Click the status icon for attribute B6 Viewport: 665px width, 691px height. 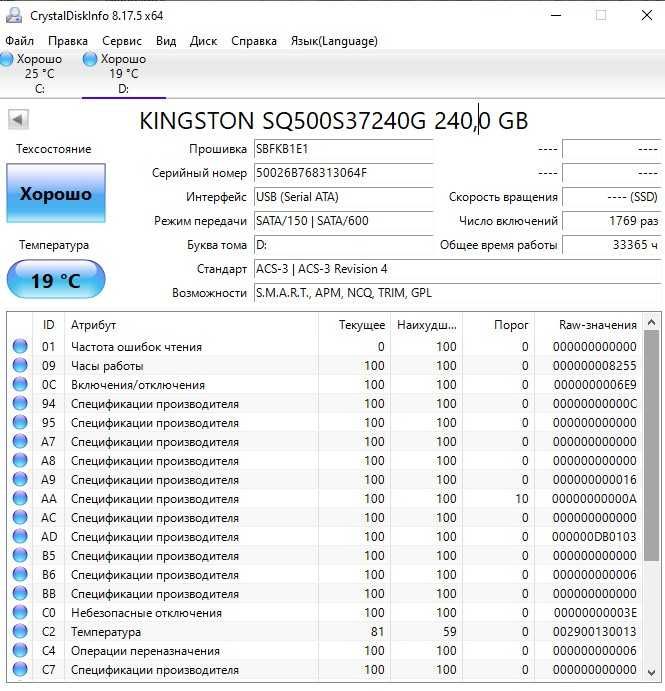coord(20,574)
